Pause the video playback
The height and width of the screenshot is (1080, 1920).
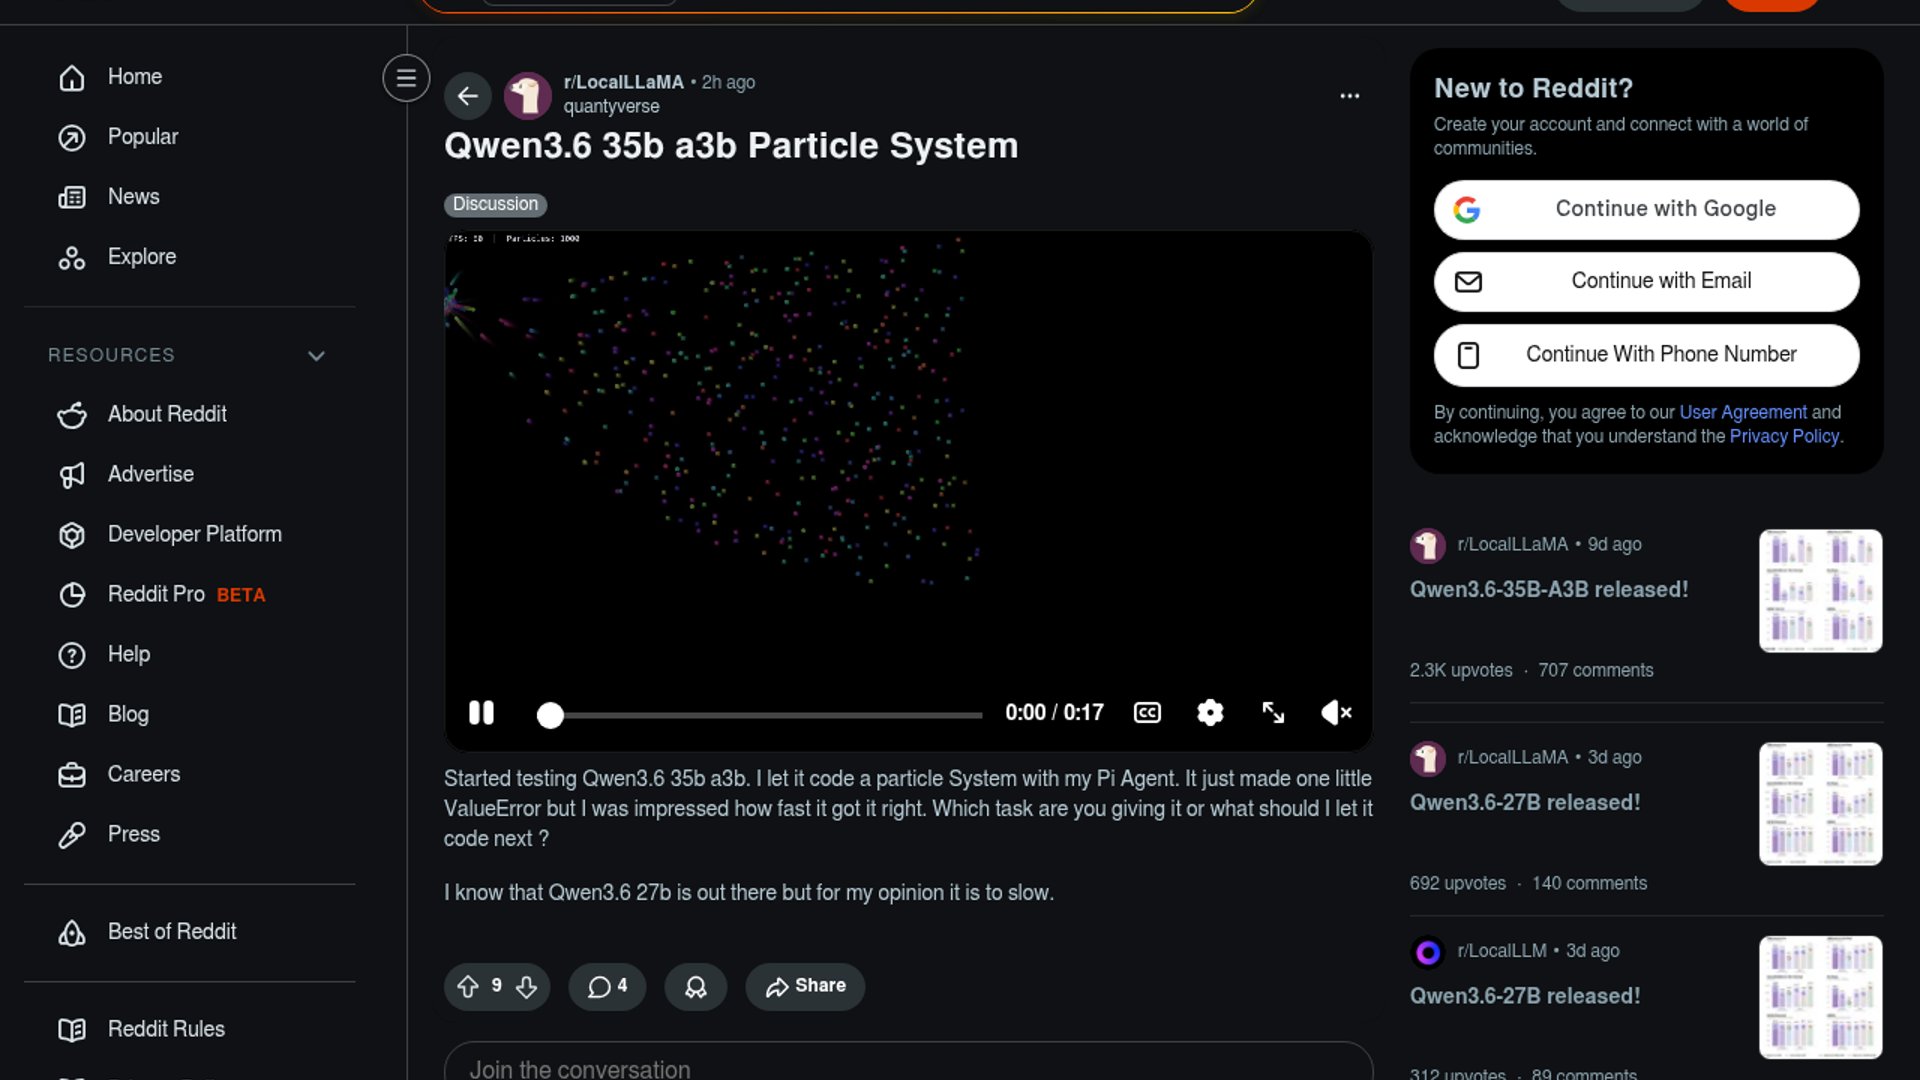[481, 712]
